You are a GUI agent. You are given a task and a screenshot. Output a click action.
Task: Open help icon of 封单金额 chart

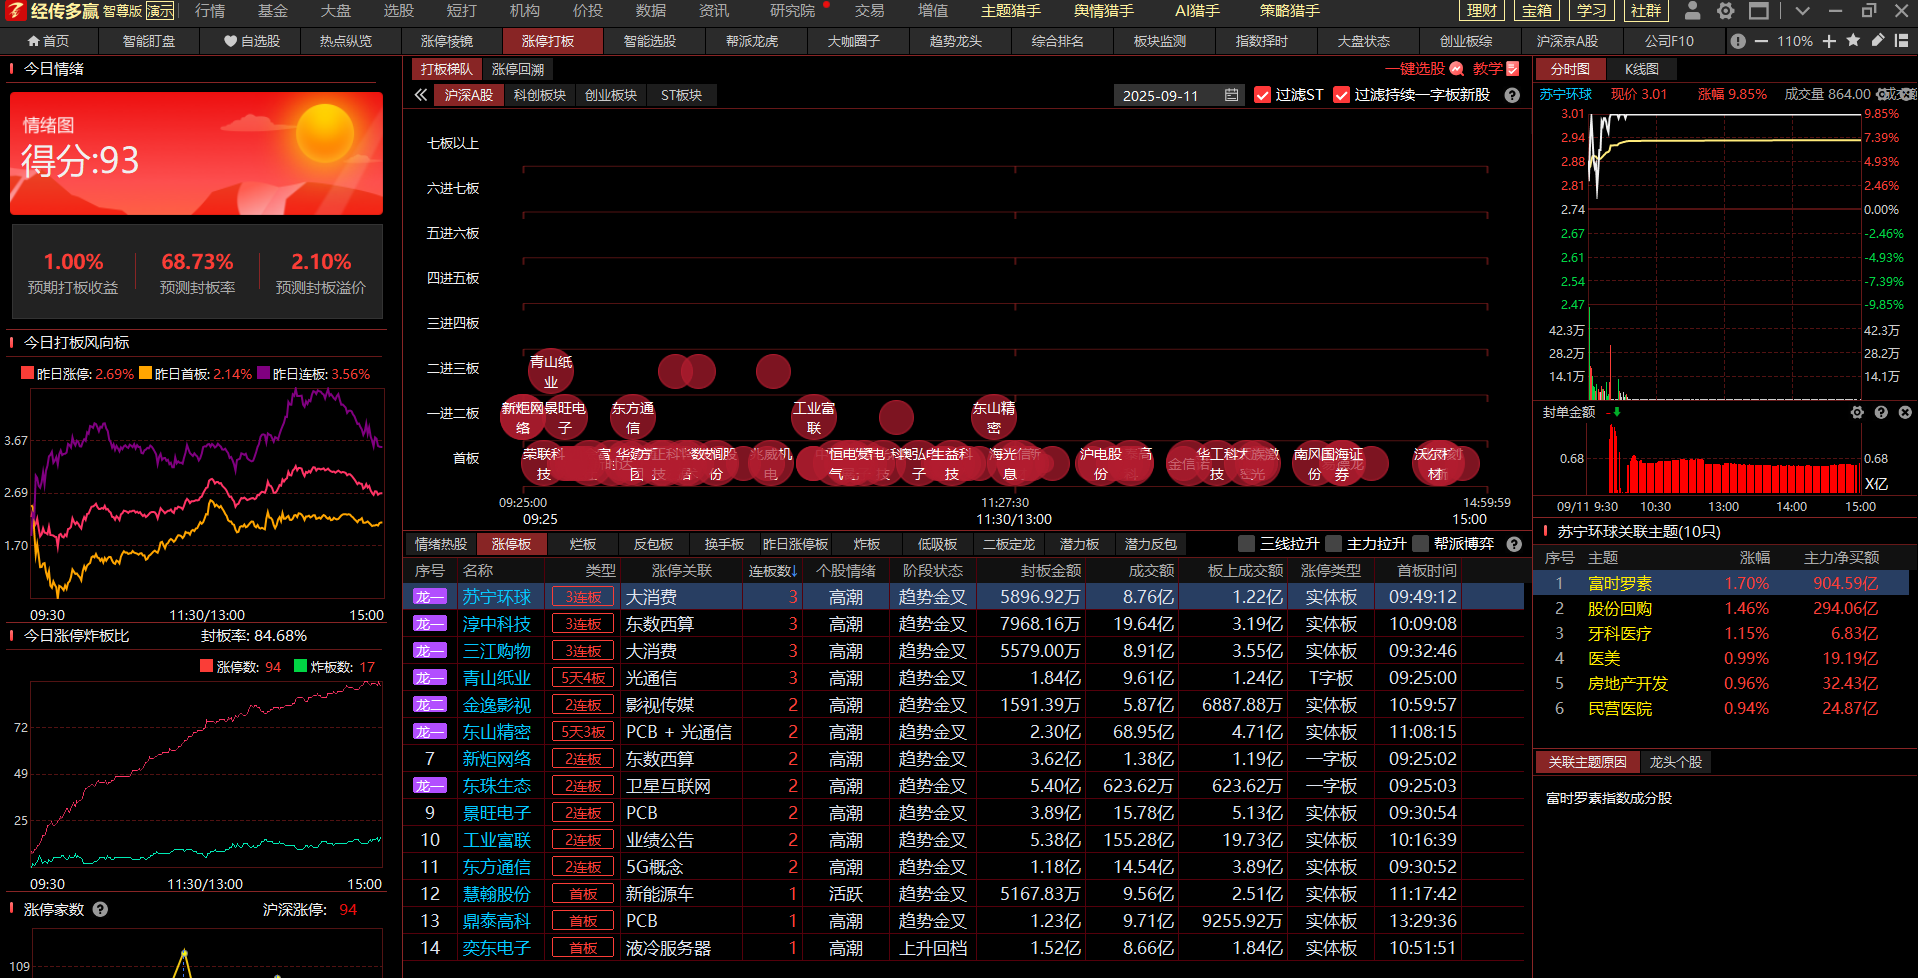1881,412
